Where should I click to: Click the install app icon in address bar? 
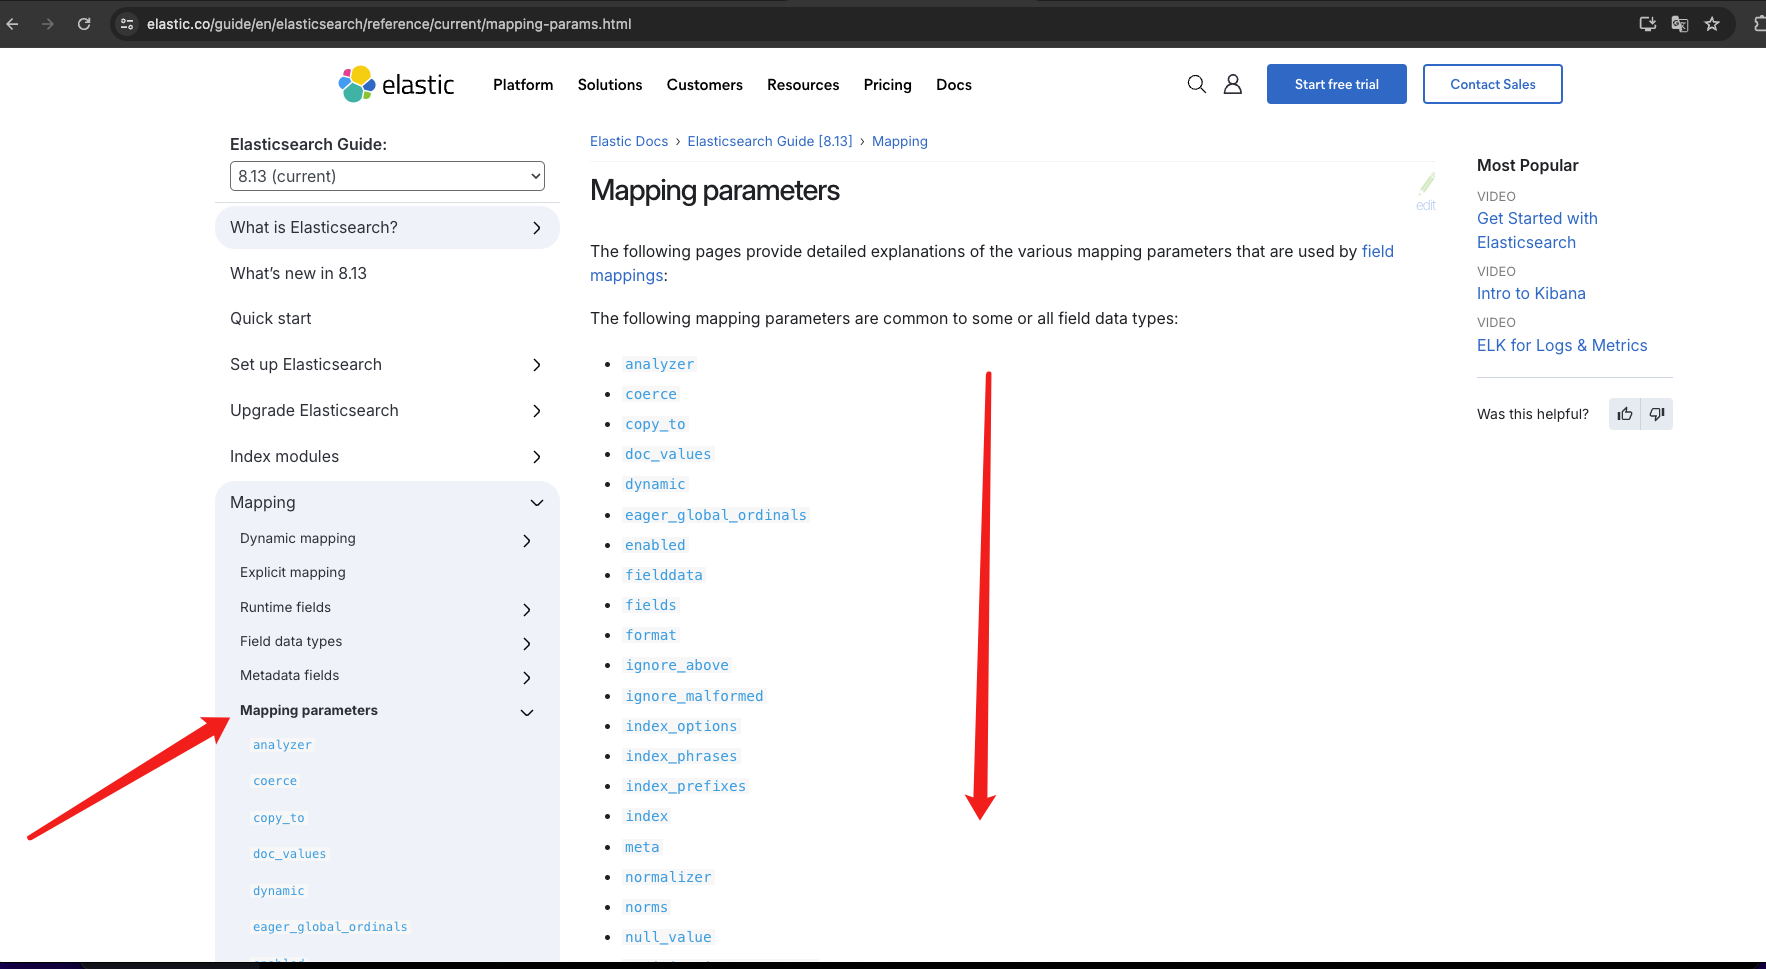(x=1648, y=24)
